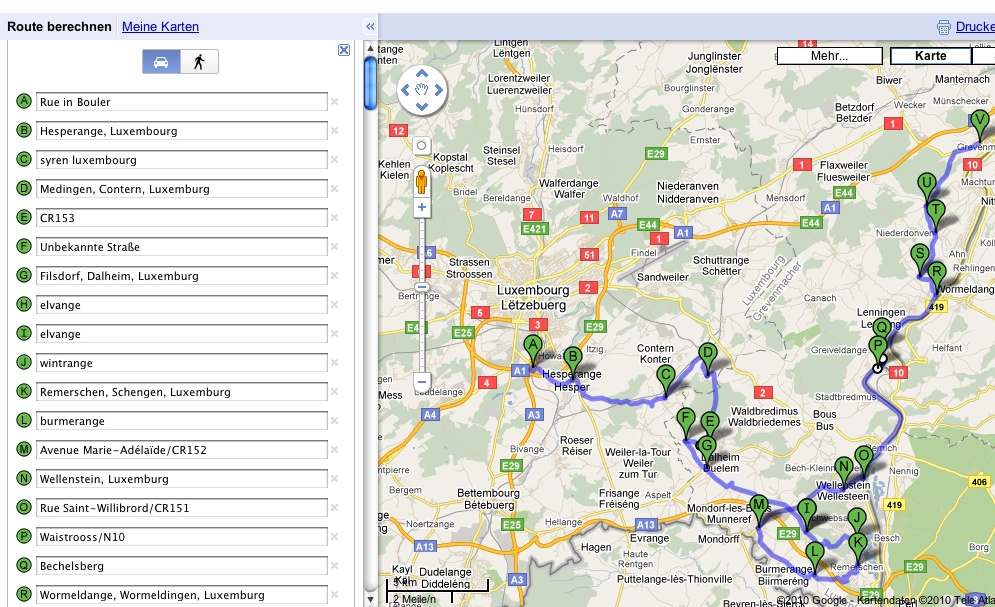Click the green waypoint marker G in list
Viewport: 995px width, 607px height.
click(x=24, y=276)
